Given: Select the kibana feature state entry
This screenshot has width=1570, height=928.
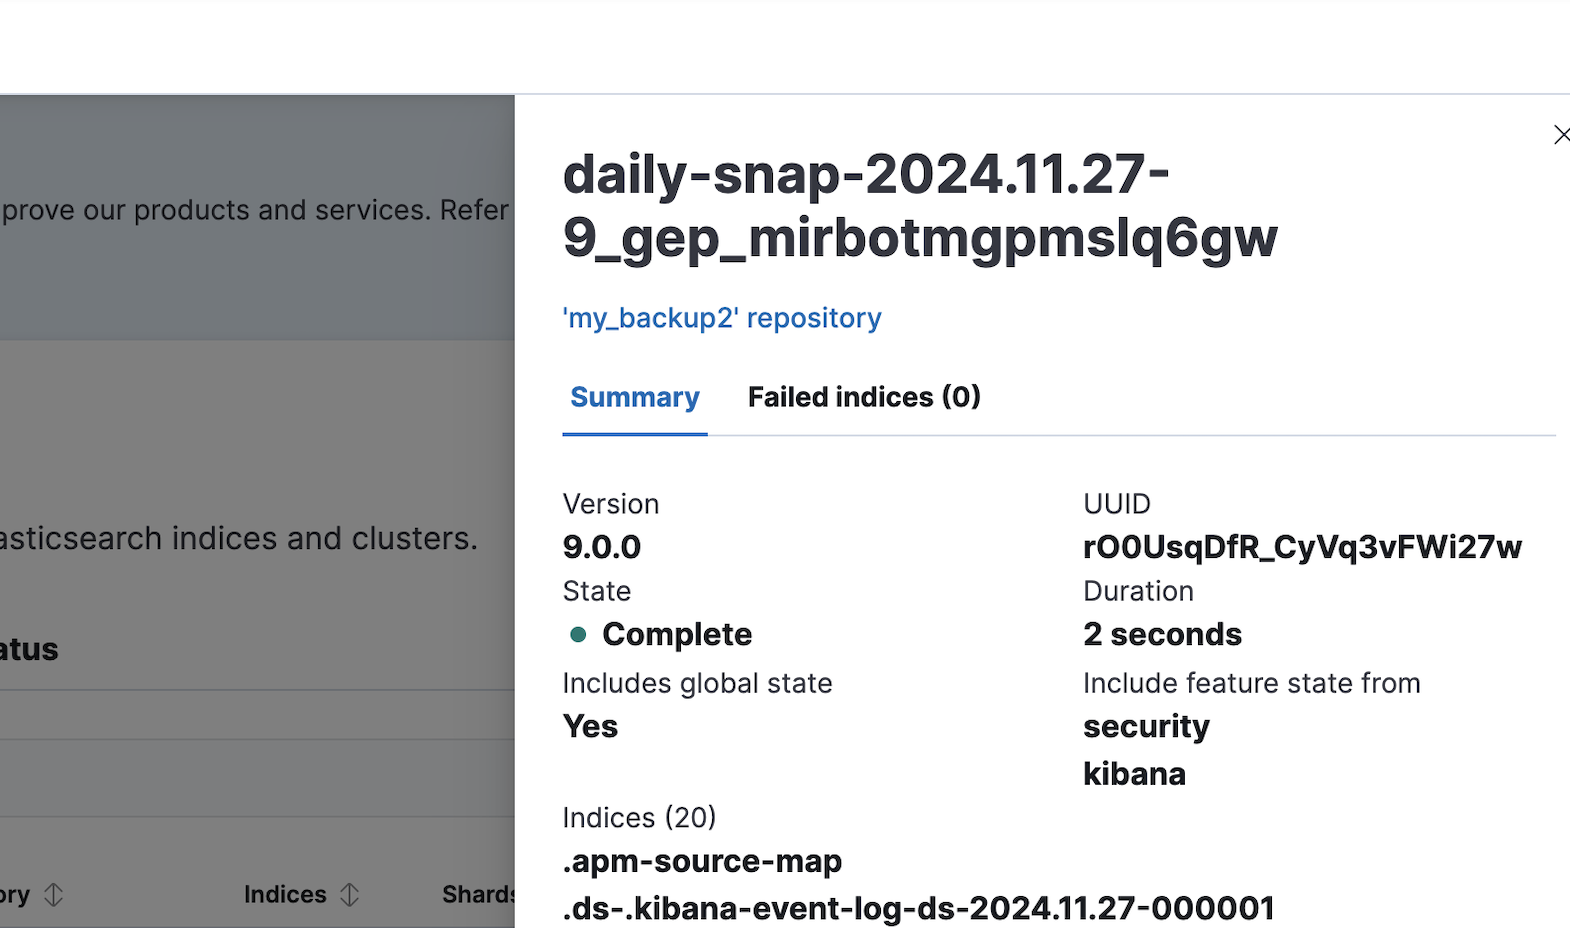Looking at the screenshot, I should tap(1134, 774).
